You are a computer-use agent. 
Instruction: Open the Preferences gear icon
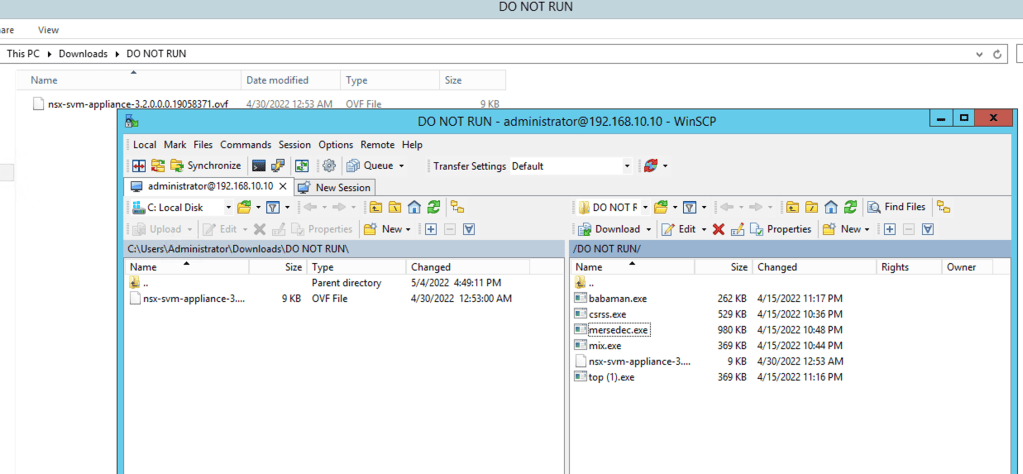328,166
